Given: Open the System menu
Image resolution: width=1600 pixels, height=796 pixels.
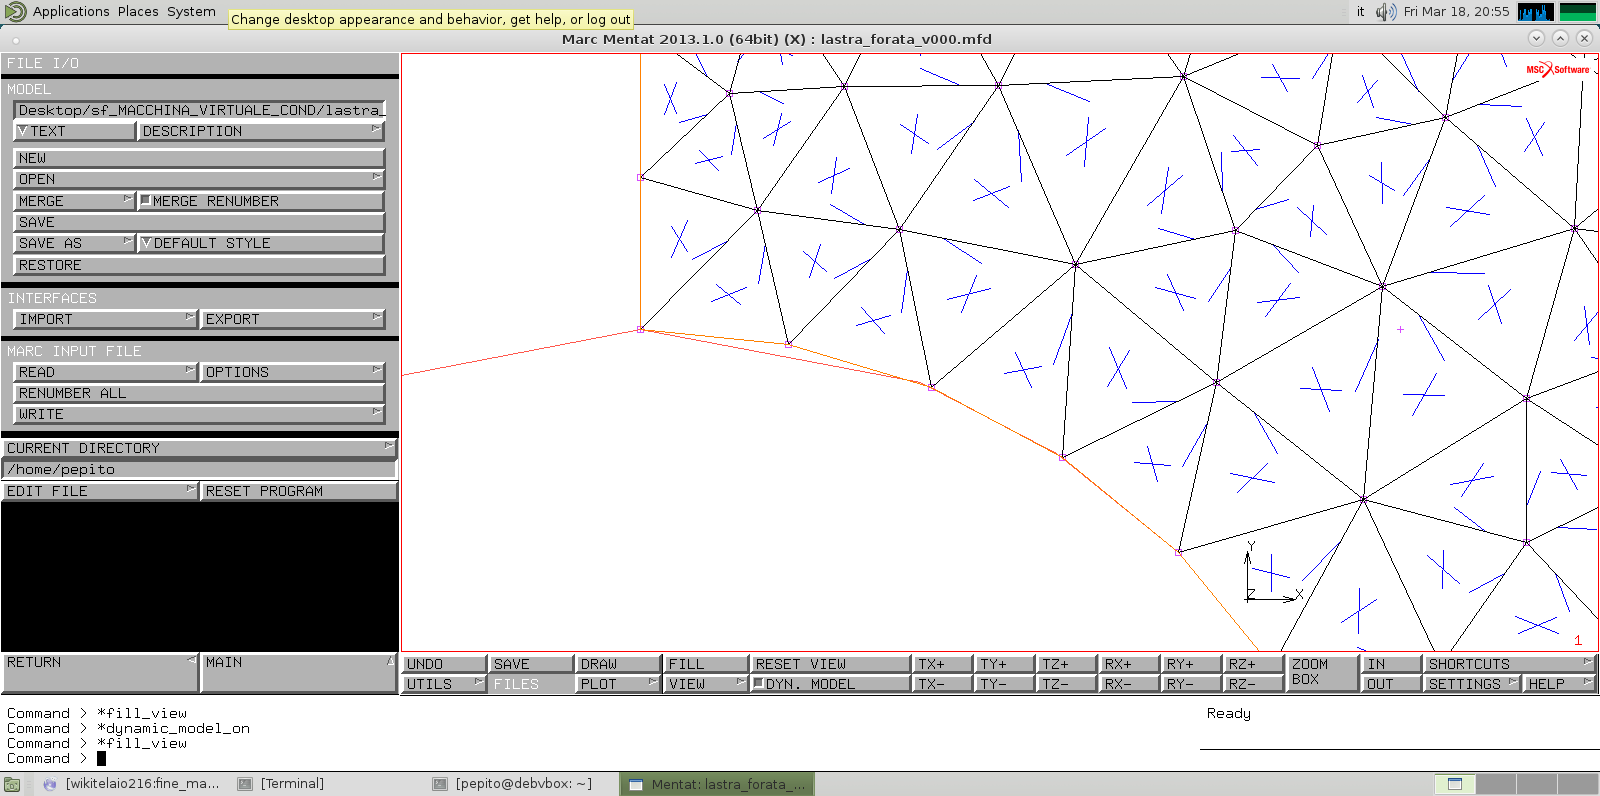Looking at the screenshot, I should pyautogui.click(x=191, y=12).
